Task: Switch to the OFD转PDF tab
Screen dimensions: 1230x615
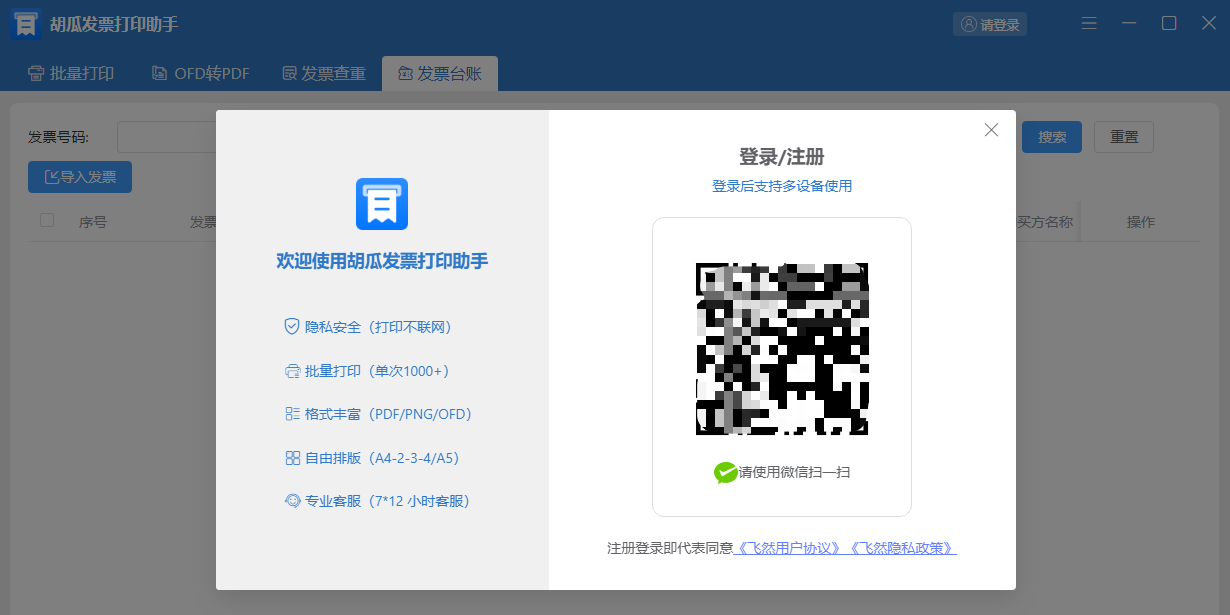Action: pos(200,73)
